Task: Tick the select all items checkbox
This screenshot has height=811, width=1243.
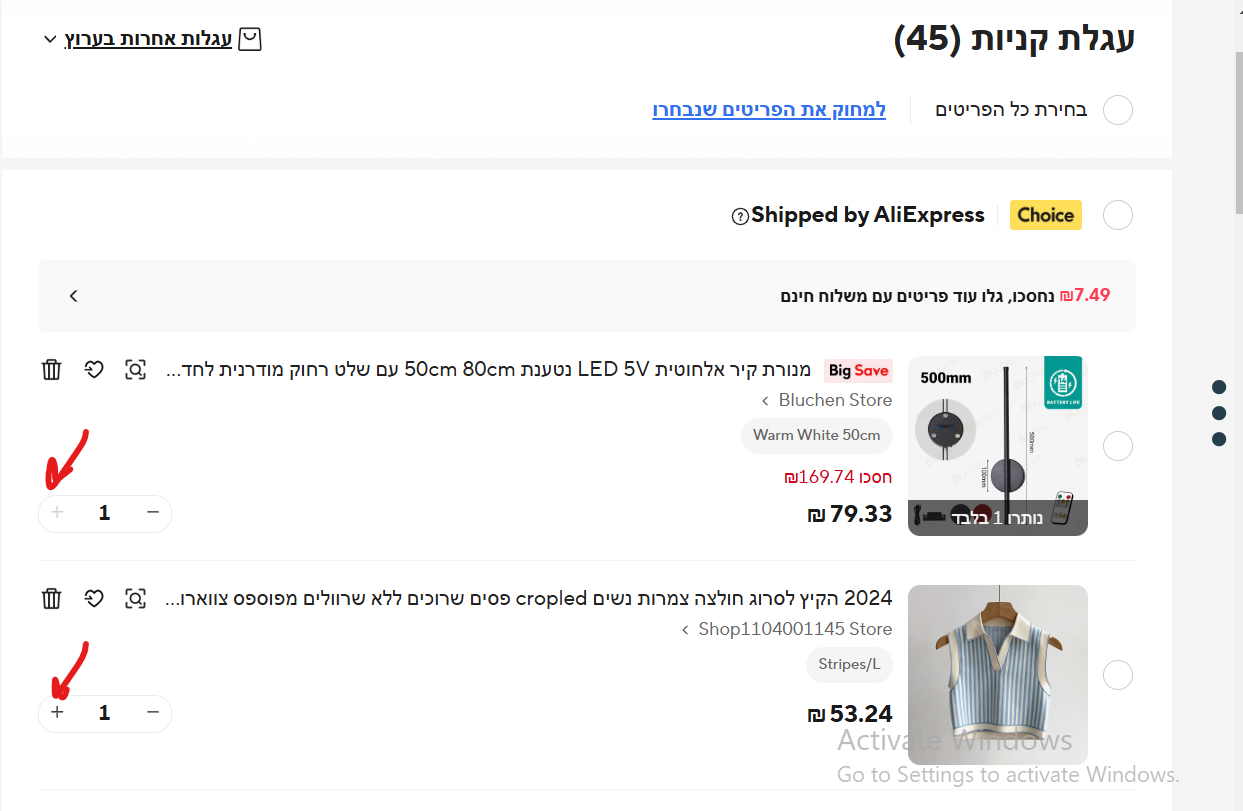Action: coord(1117,110)
